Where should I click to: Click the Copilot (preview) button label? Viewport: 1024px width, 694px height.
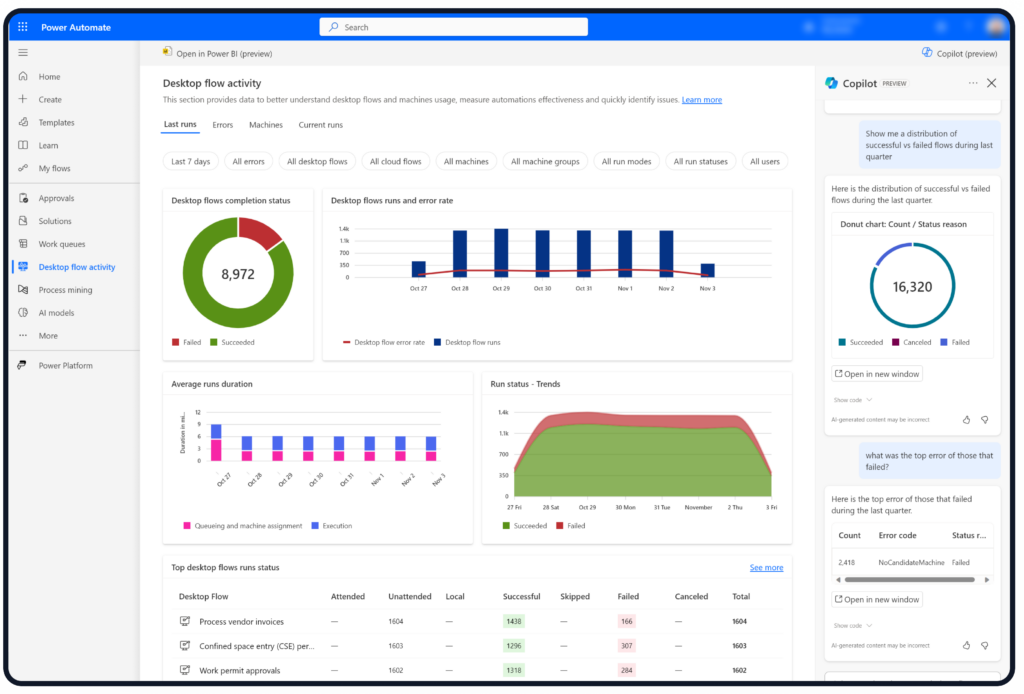[x=967, y=54]
